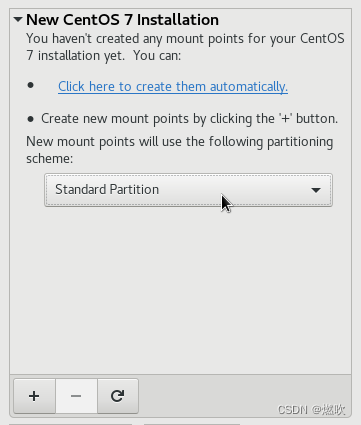Click the partitioning scheme dropdown arrow
The height and width of the screenshot is (425, 361).
[x=316, y=190]
